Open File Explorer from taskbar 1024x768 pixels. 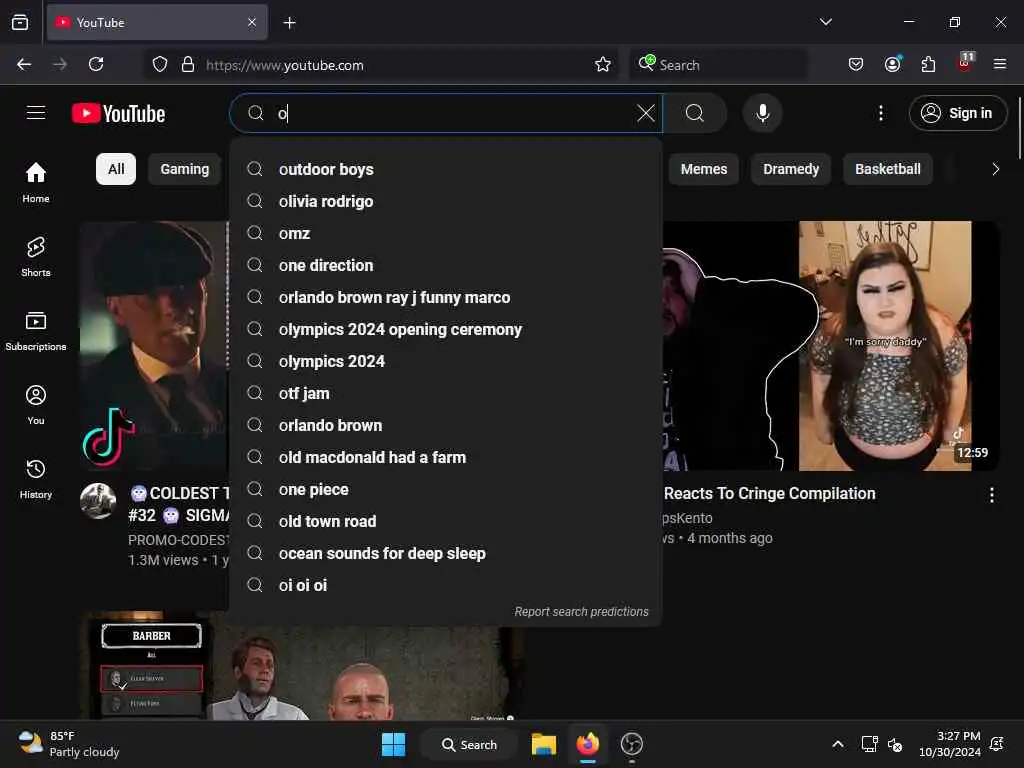pyautogui.click(x=543, y=744)
